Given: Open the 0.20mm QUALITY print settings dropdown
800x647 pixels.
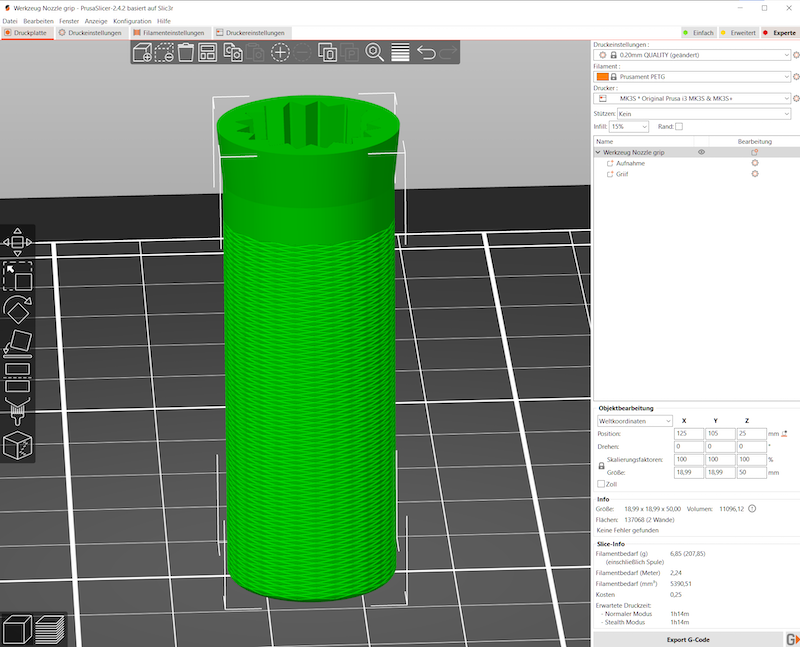Looking at the screenshot, I should (x=692, y=55).
